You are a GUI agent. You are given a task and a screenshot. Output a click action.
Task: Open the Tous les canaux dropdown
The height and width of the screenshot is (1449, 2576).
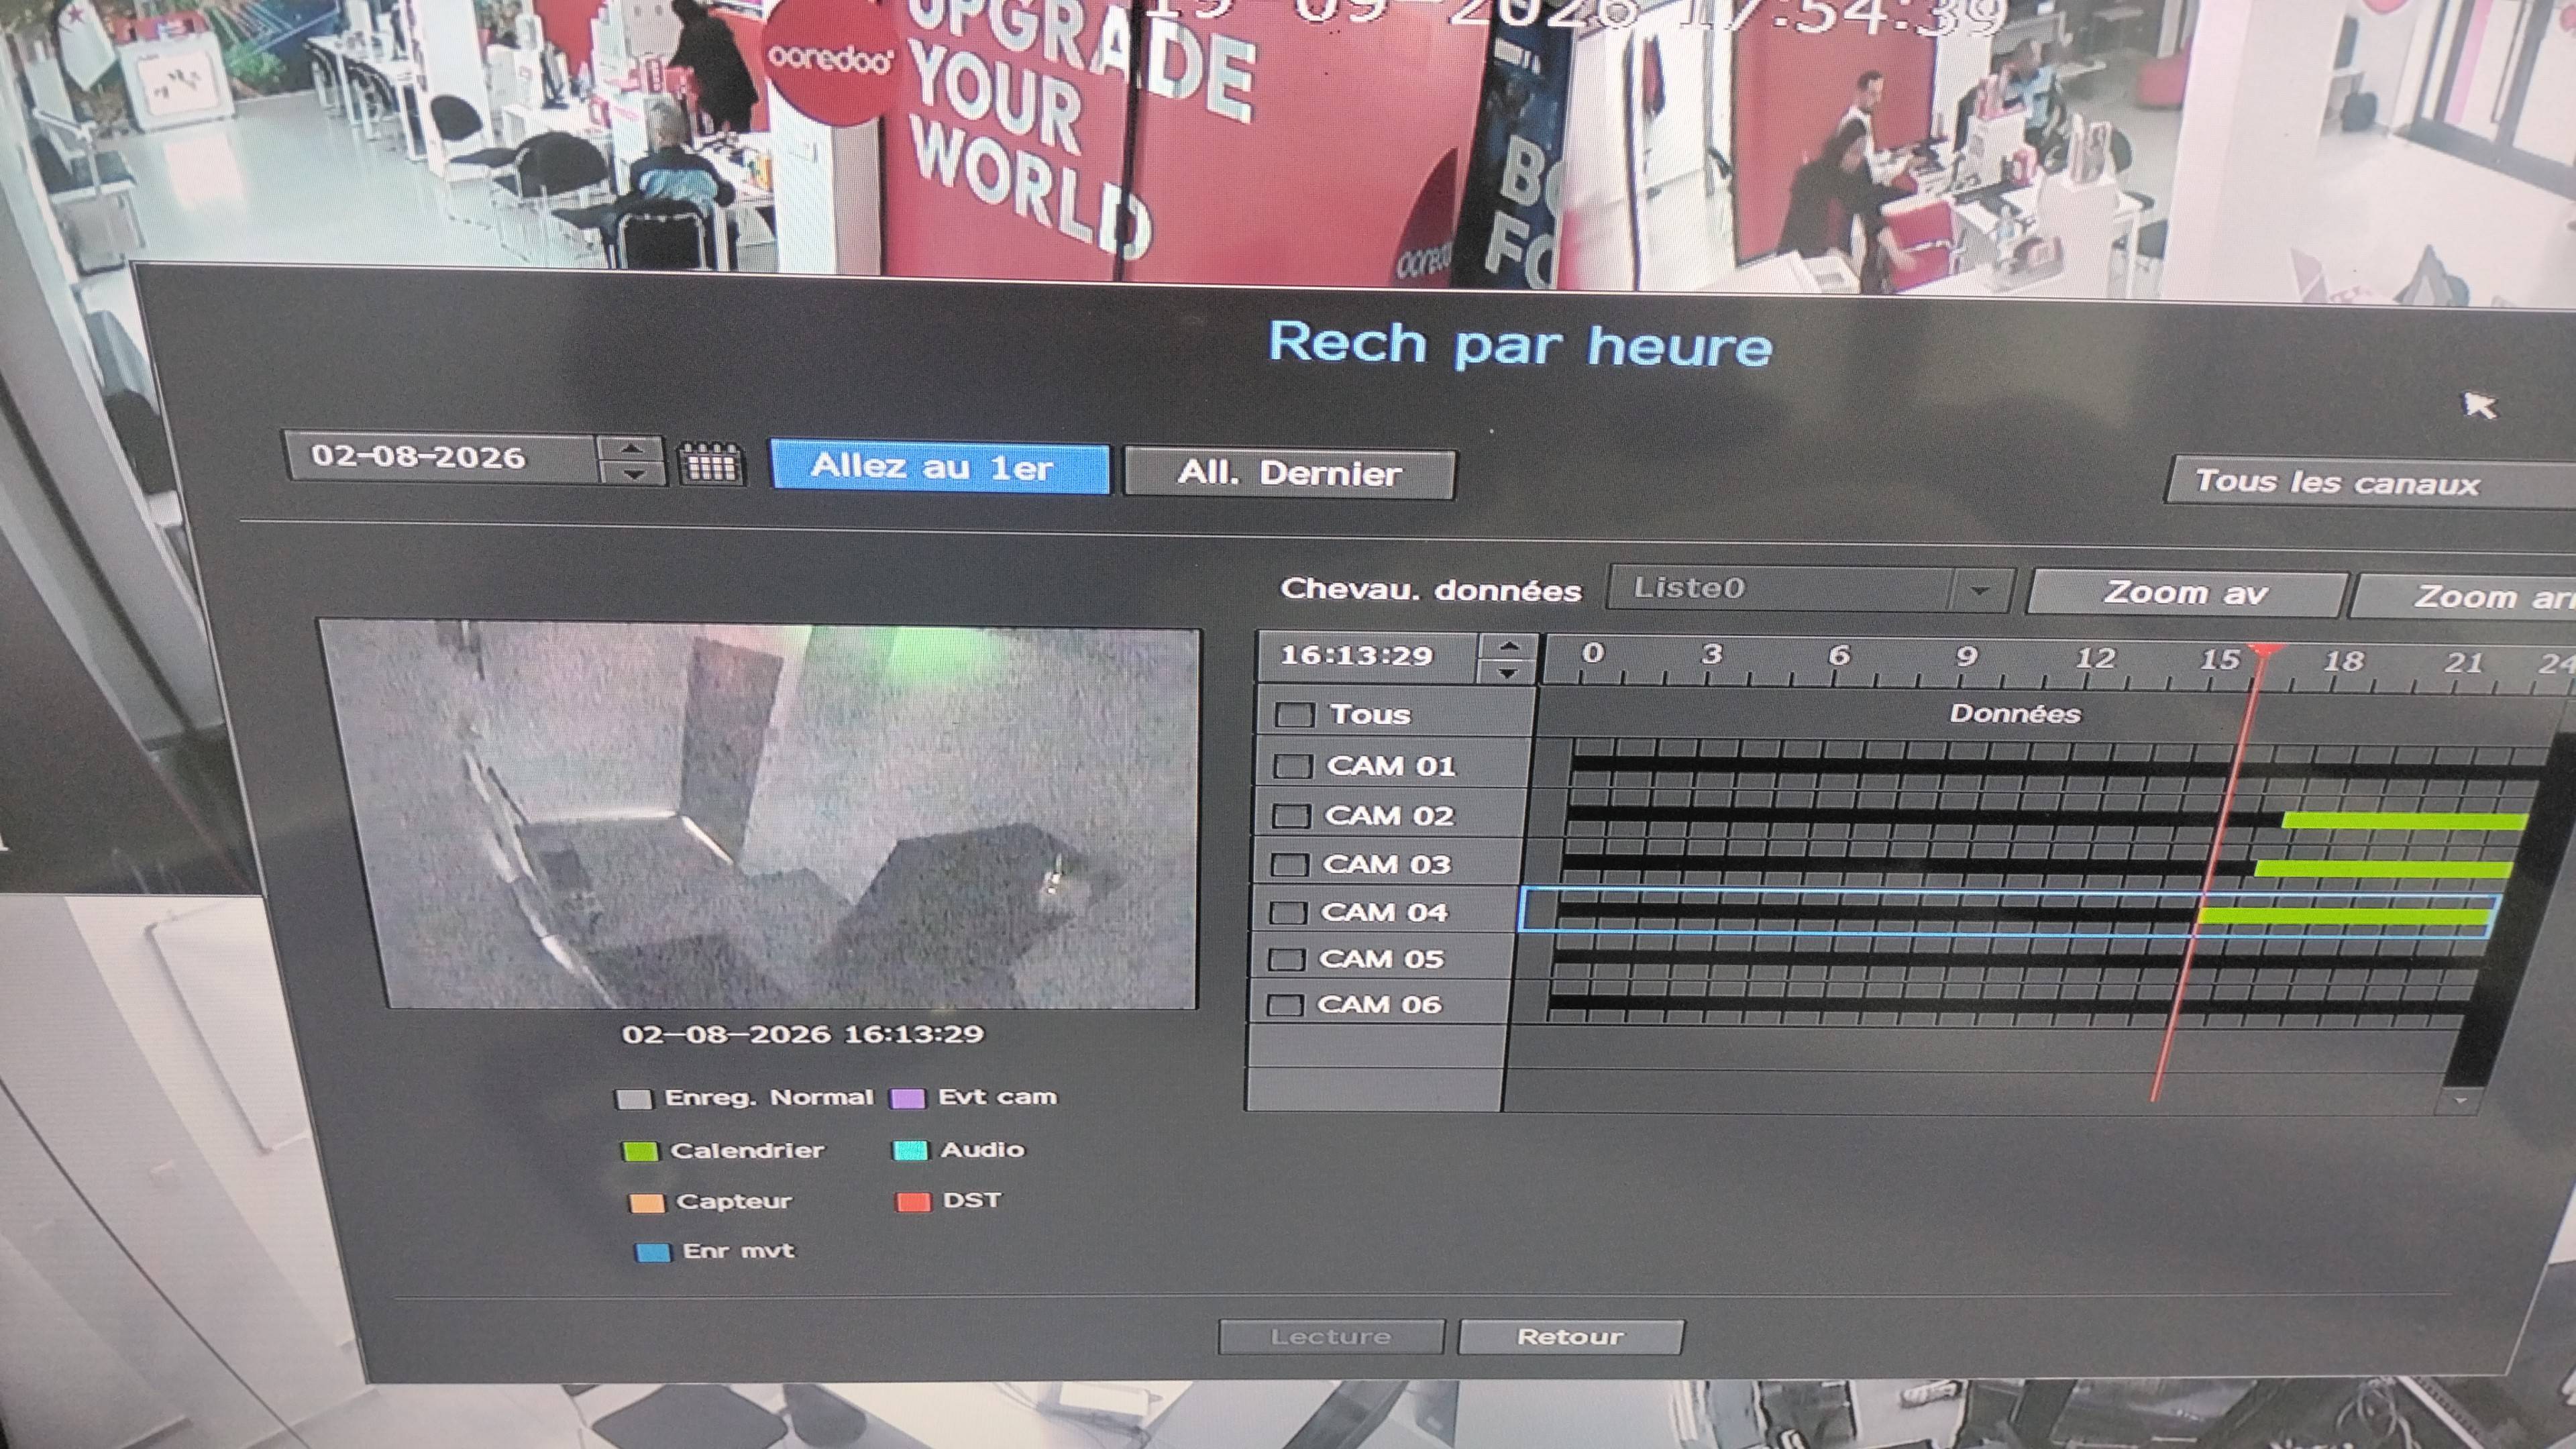click(x=2370, y=483)
